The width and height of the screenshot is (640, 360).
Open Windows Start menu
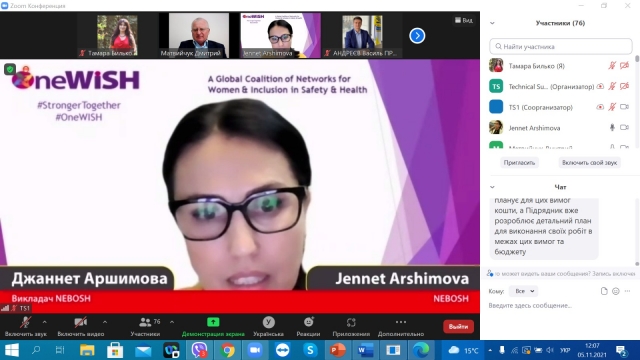pos(11,350)
